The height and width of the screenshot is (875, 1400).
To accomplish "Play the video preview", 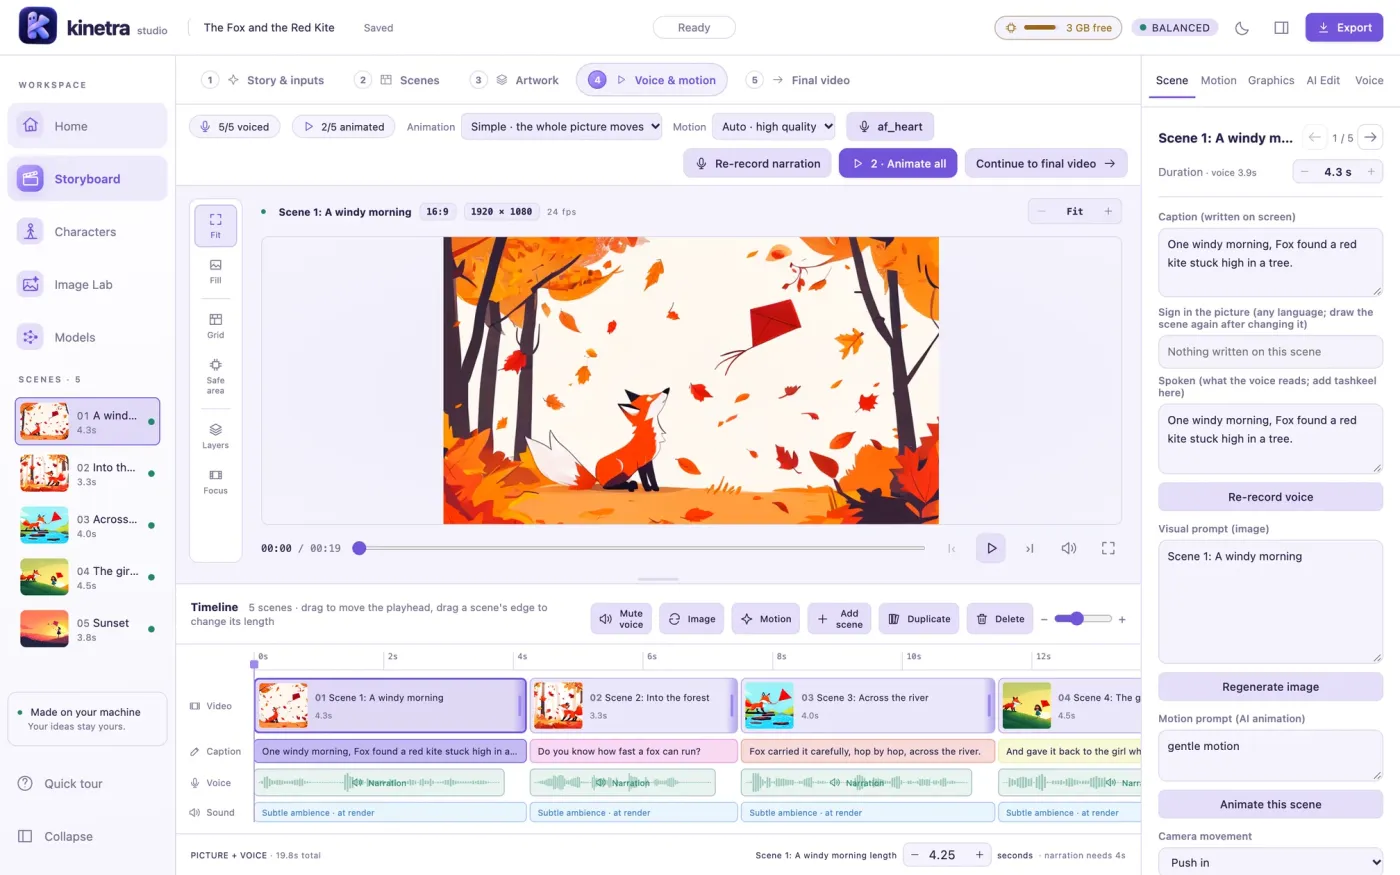I will (x=991, y=548).
